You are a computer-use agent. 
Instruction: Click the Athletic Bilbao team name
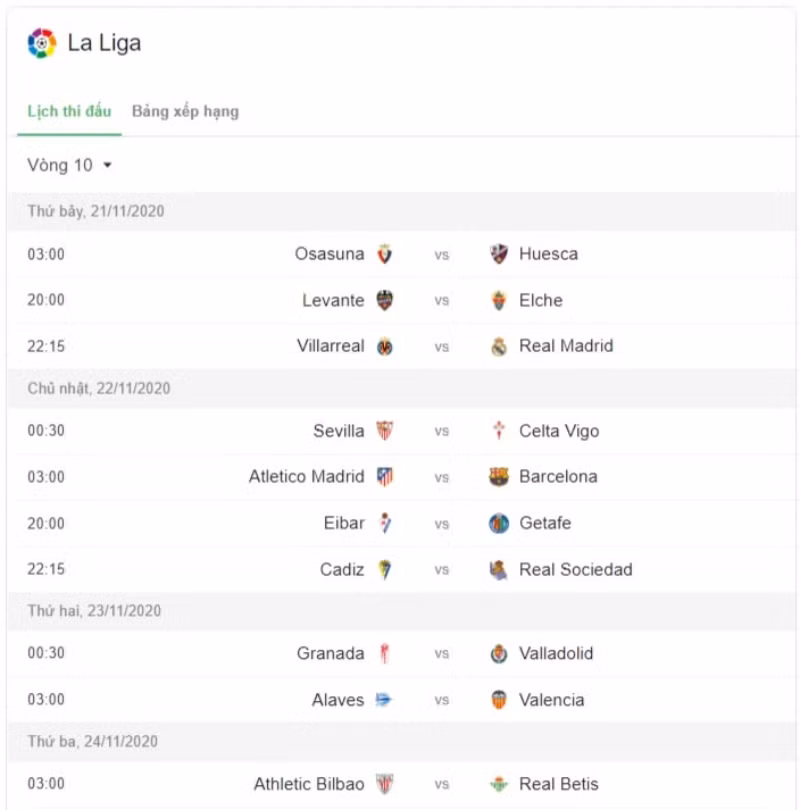[307, 784]
